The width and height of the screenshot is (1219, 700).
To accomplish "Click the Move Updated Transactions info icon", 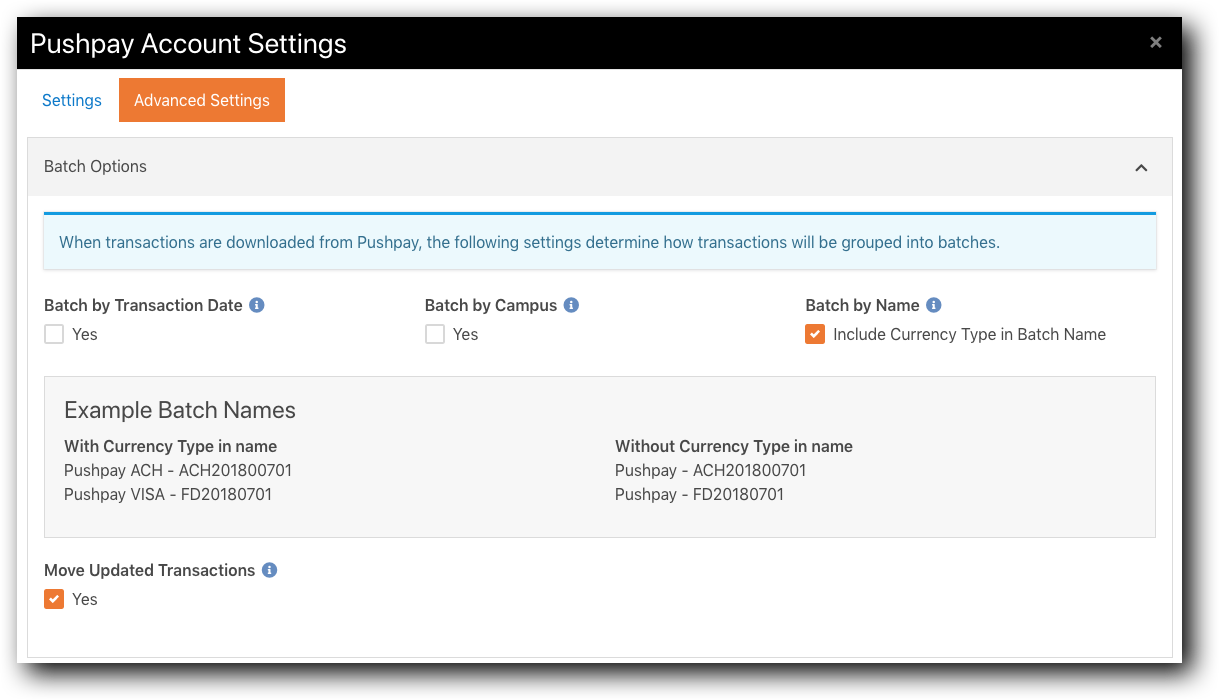I will (269, 569).
